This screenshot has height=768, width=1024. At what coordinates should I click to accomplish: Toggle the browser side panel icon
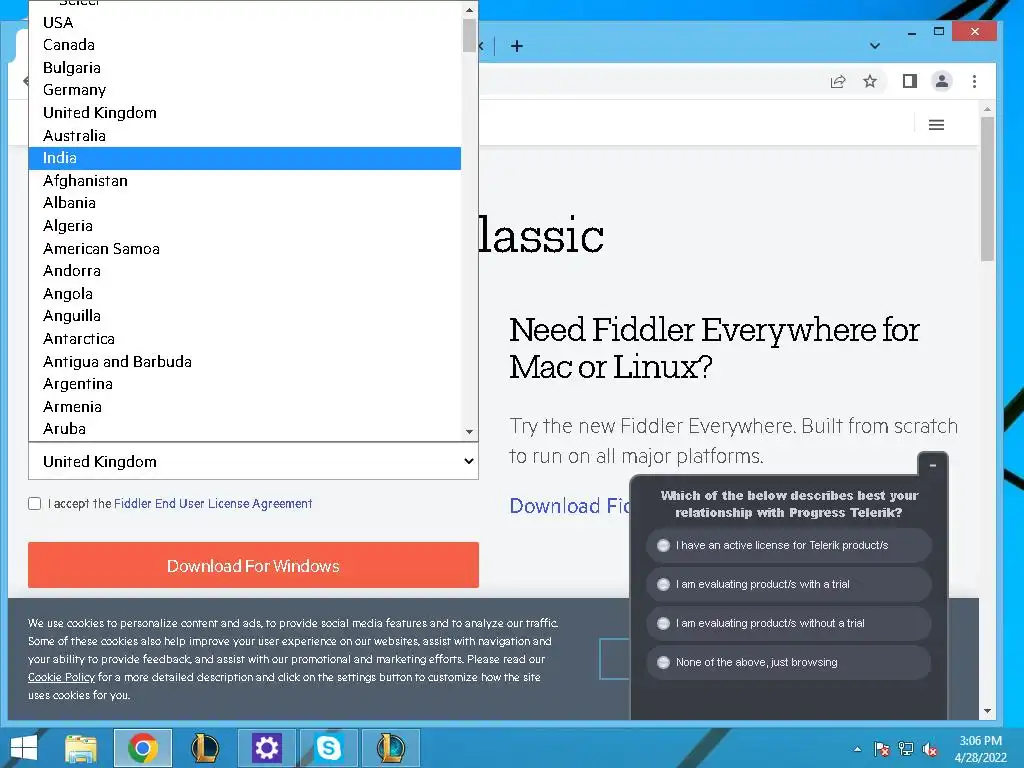click(910, 81)
